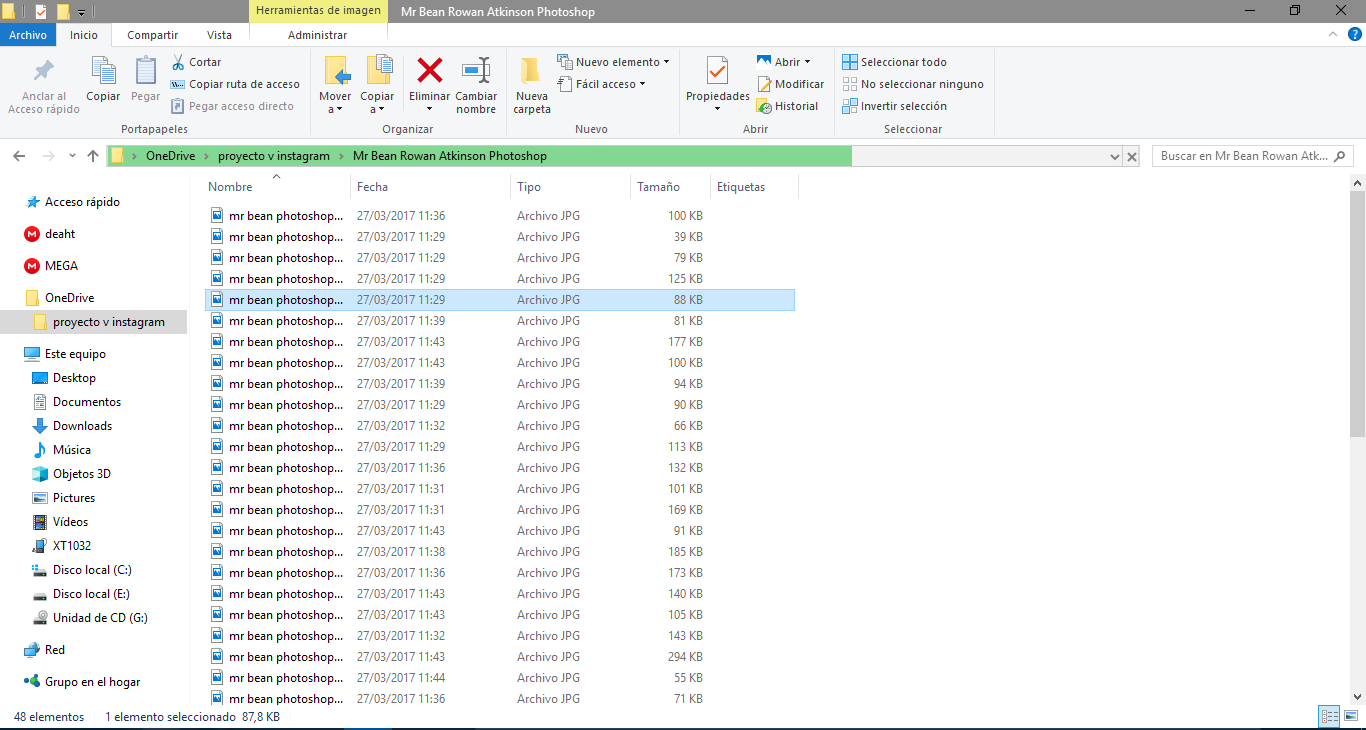Open Downloads in the navigation pane
1366x730 pixels.
click(x=82, y=426)
